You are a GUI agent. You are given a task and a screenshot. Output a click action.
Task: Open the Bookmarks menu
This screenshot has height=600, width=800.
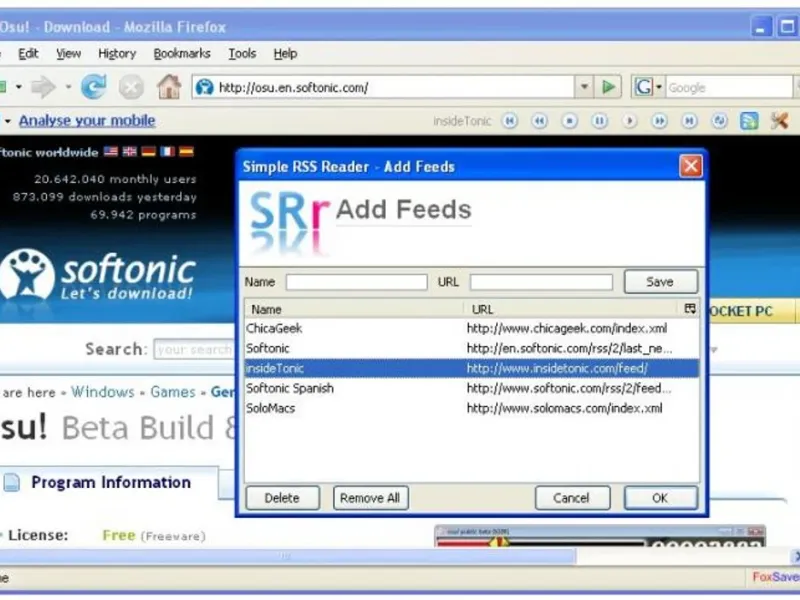pos(182,54)
